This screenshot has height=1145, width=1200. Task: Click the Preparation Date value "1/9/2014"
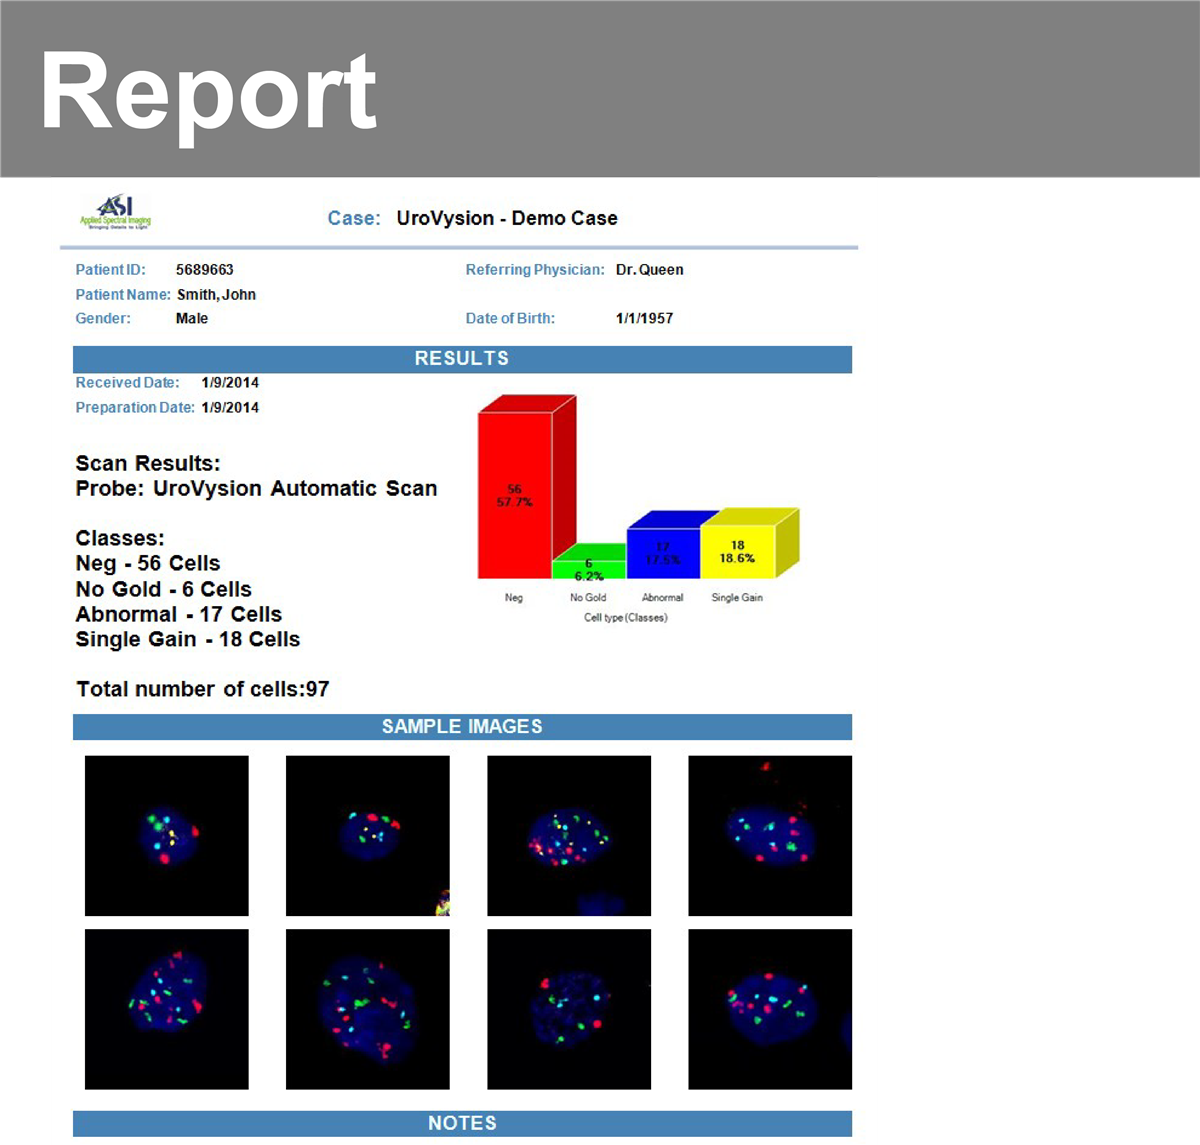tap(230, 408)
